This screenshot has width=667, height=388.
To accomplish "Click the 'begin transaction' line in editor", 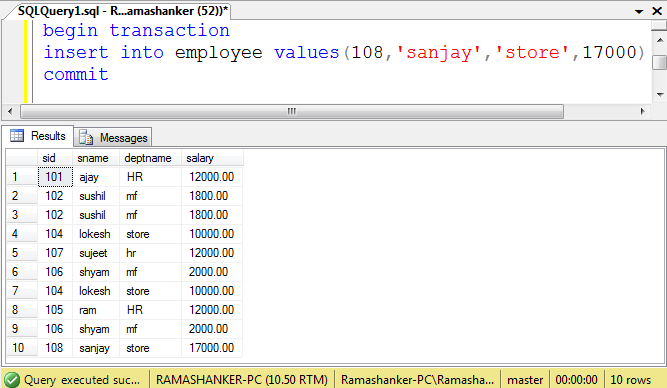I will (x=136, y=31).
